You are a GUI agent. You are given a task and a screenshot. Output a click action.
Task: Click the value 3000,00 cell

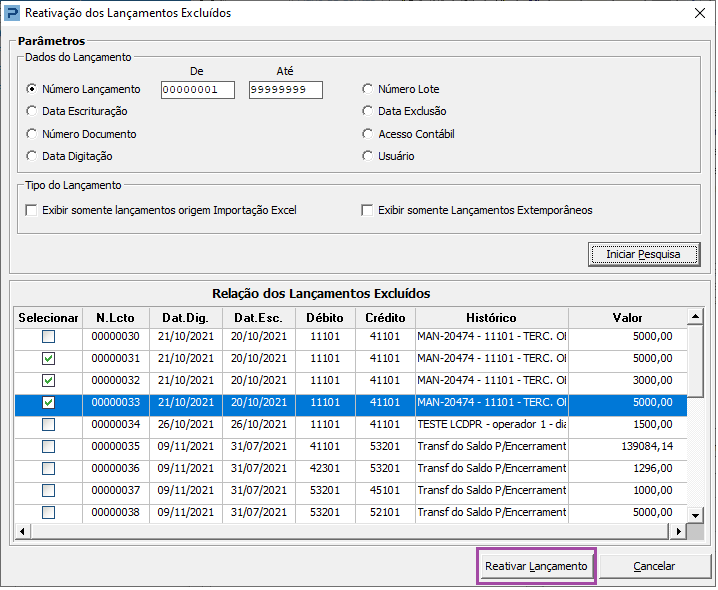[x=627, y=381]
